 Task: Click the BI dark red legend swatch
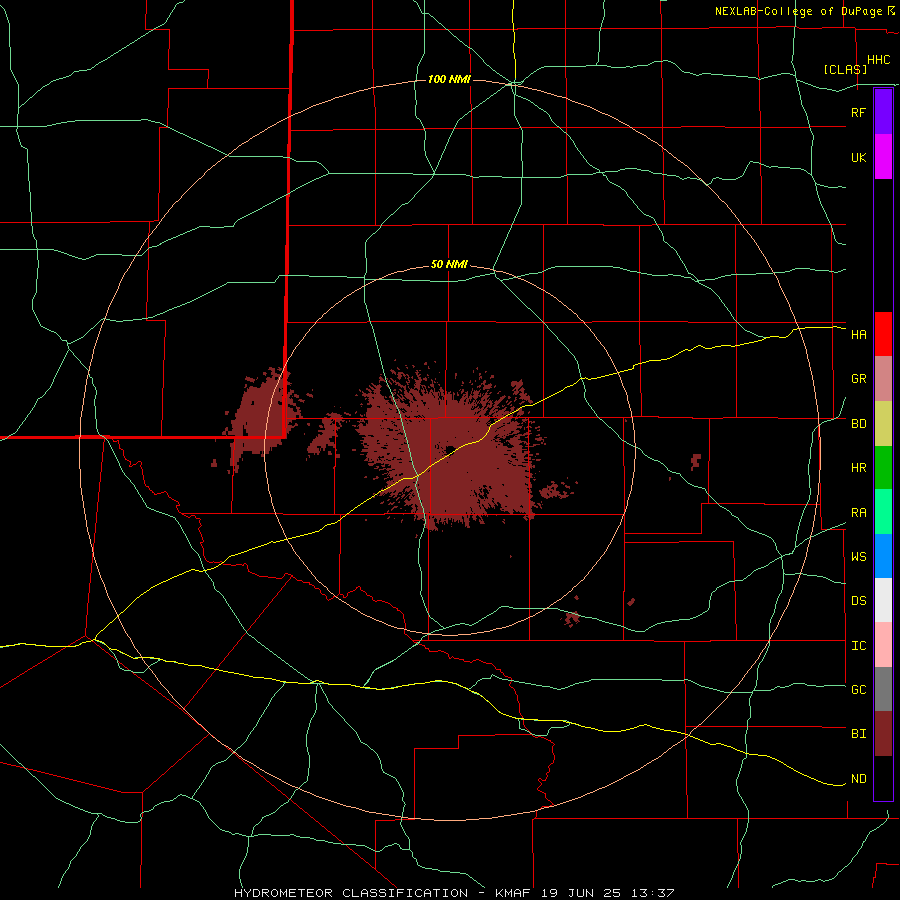883,734
